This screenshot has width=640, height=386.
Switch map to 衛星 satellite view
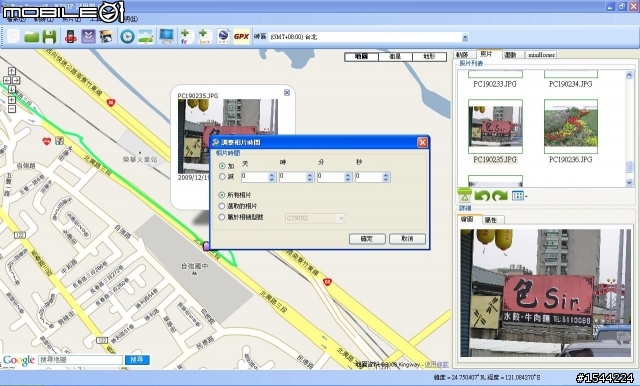(395, 57)
